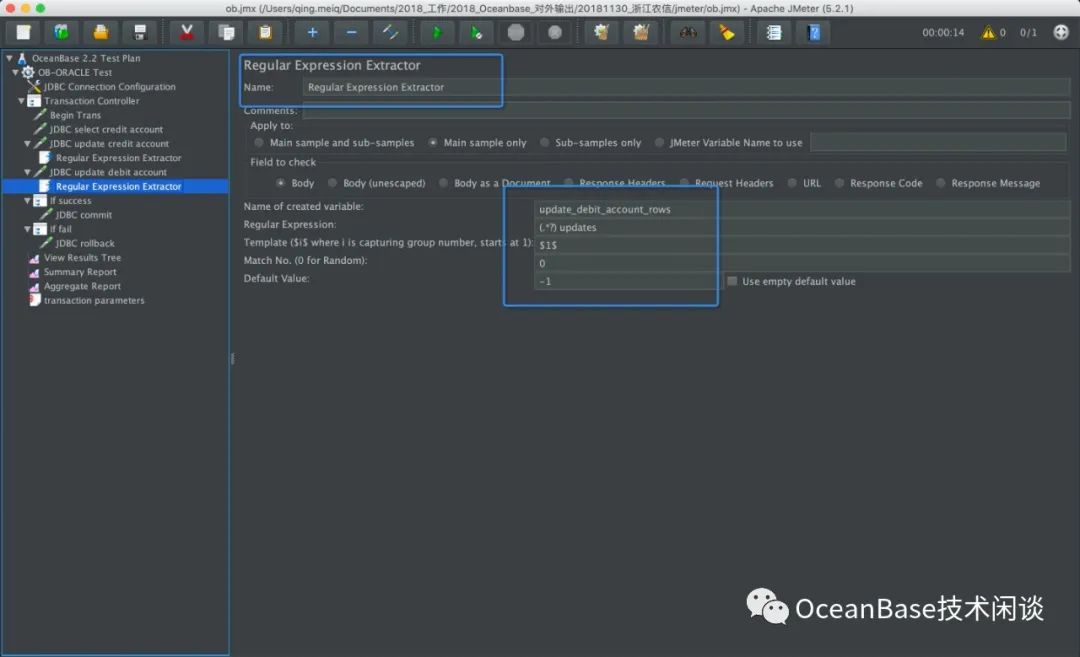Click the Clear All broom icon
Viewport: 1080px width, 657px height.
point(727,32)
